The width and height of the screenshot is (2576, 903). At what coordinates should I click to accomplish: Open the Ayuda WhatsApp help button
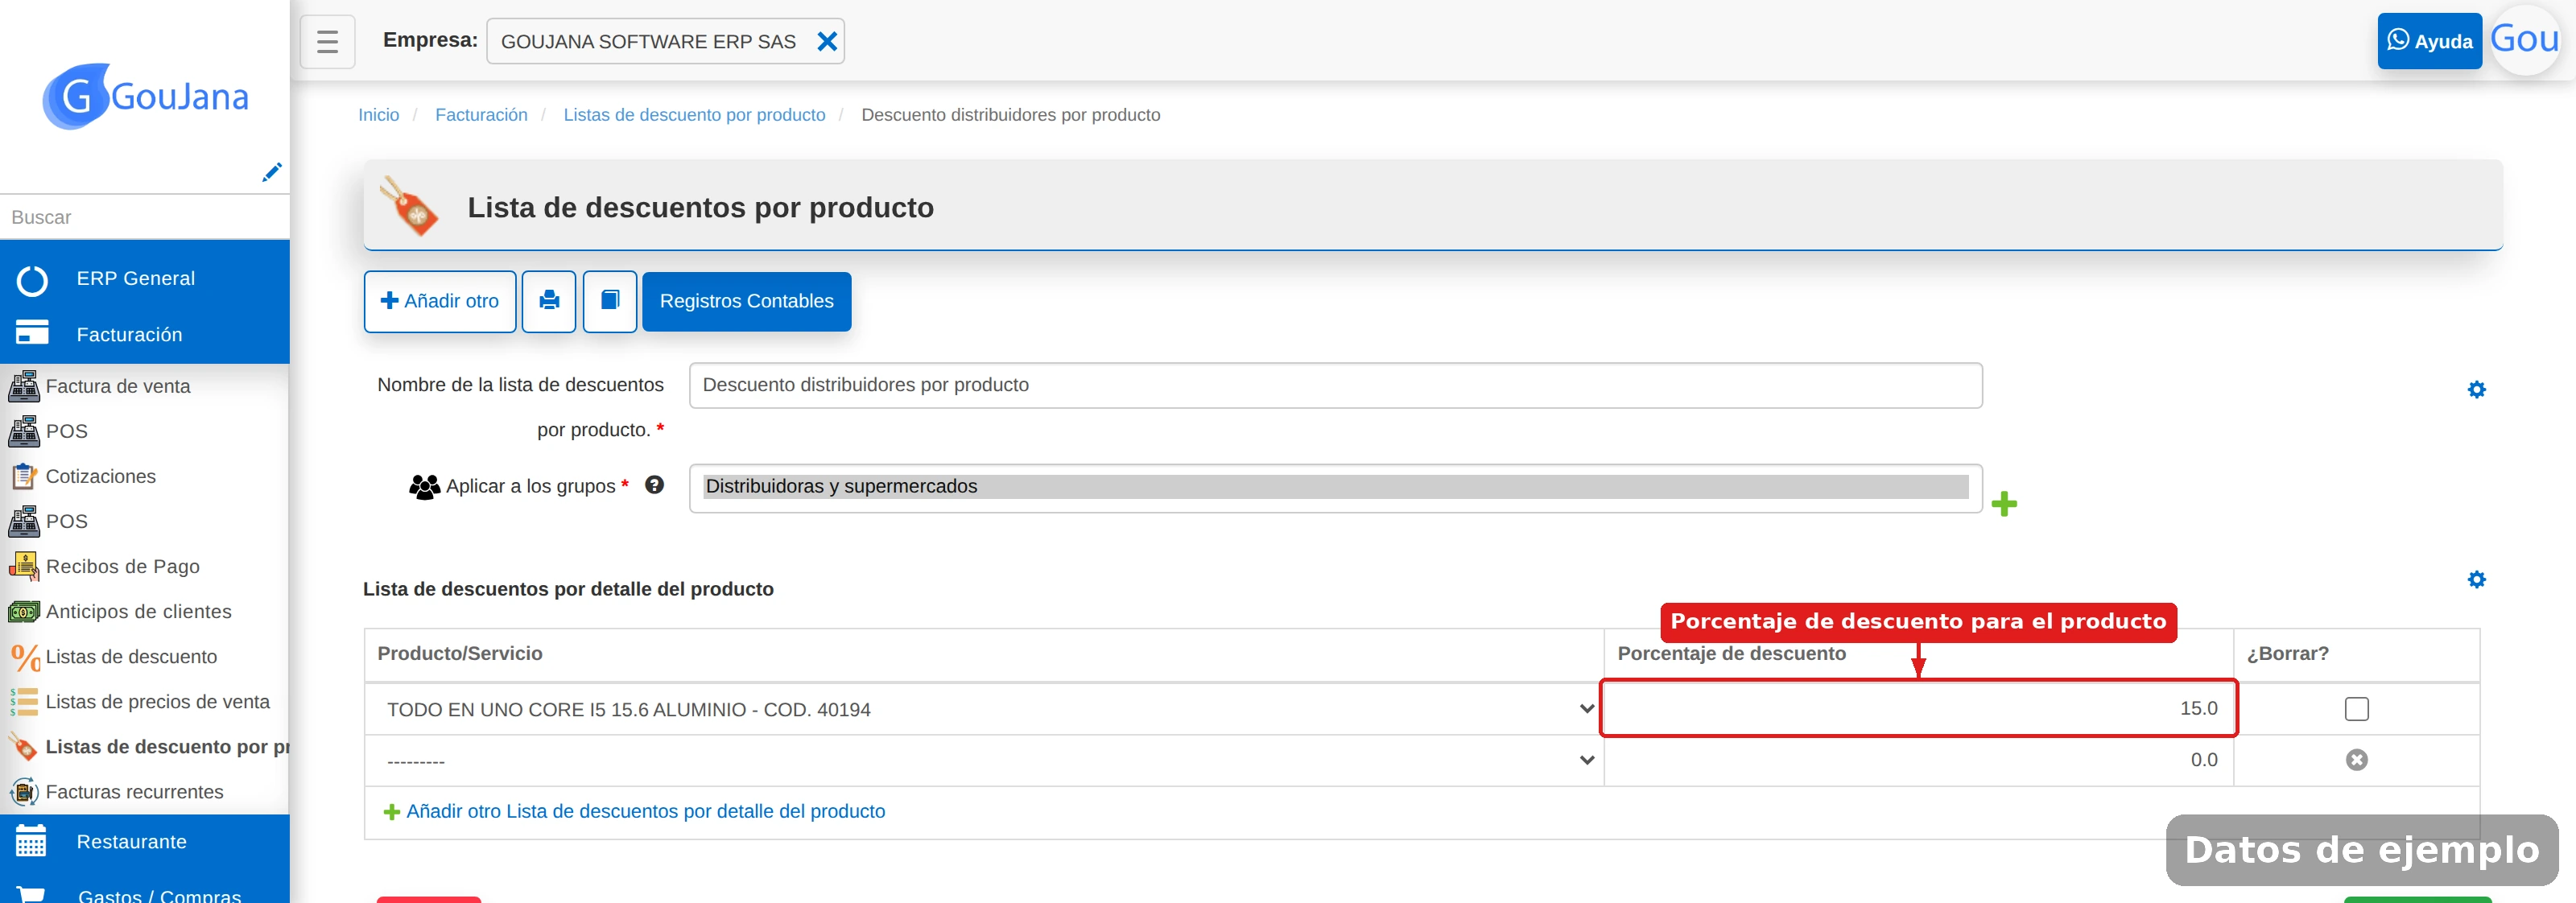(2429, 41)
